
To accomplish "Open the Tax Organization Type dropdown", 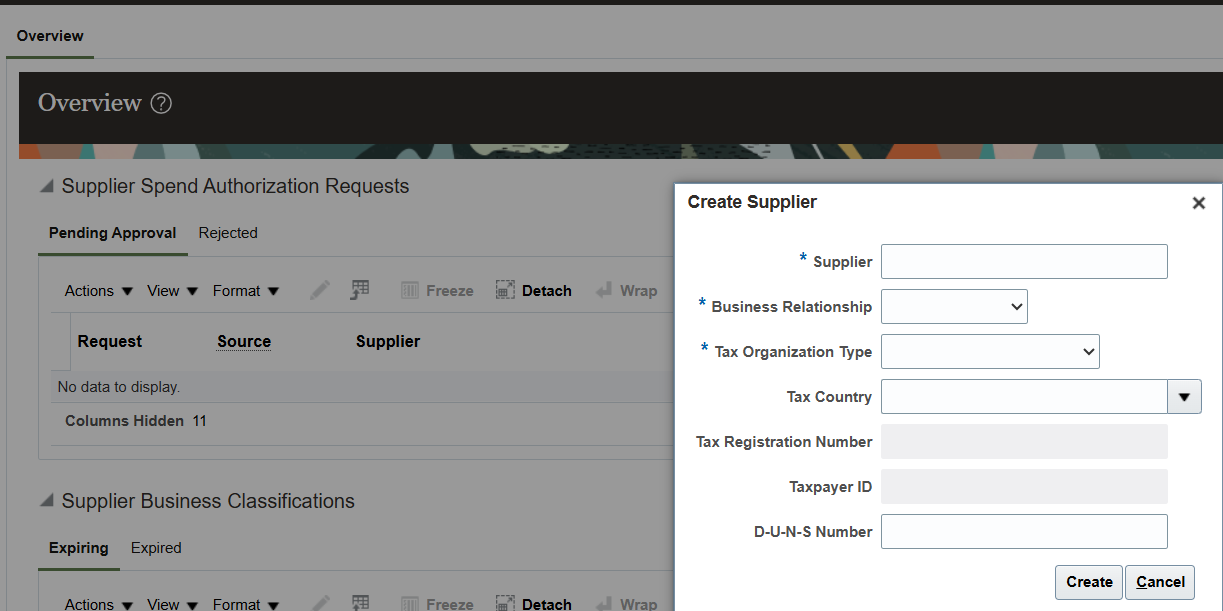I will 990,352.
